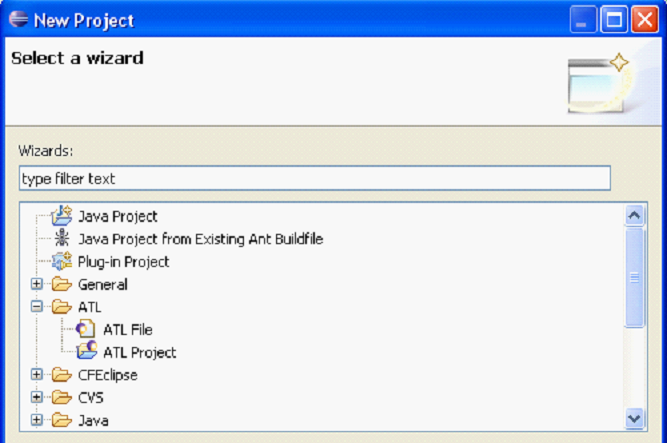Screen dimensions: 667x443
Task: Click the Ant Buildfile project icon
Action: pyautogui.click(x=62, y=238)
